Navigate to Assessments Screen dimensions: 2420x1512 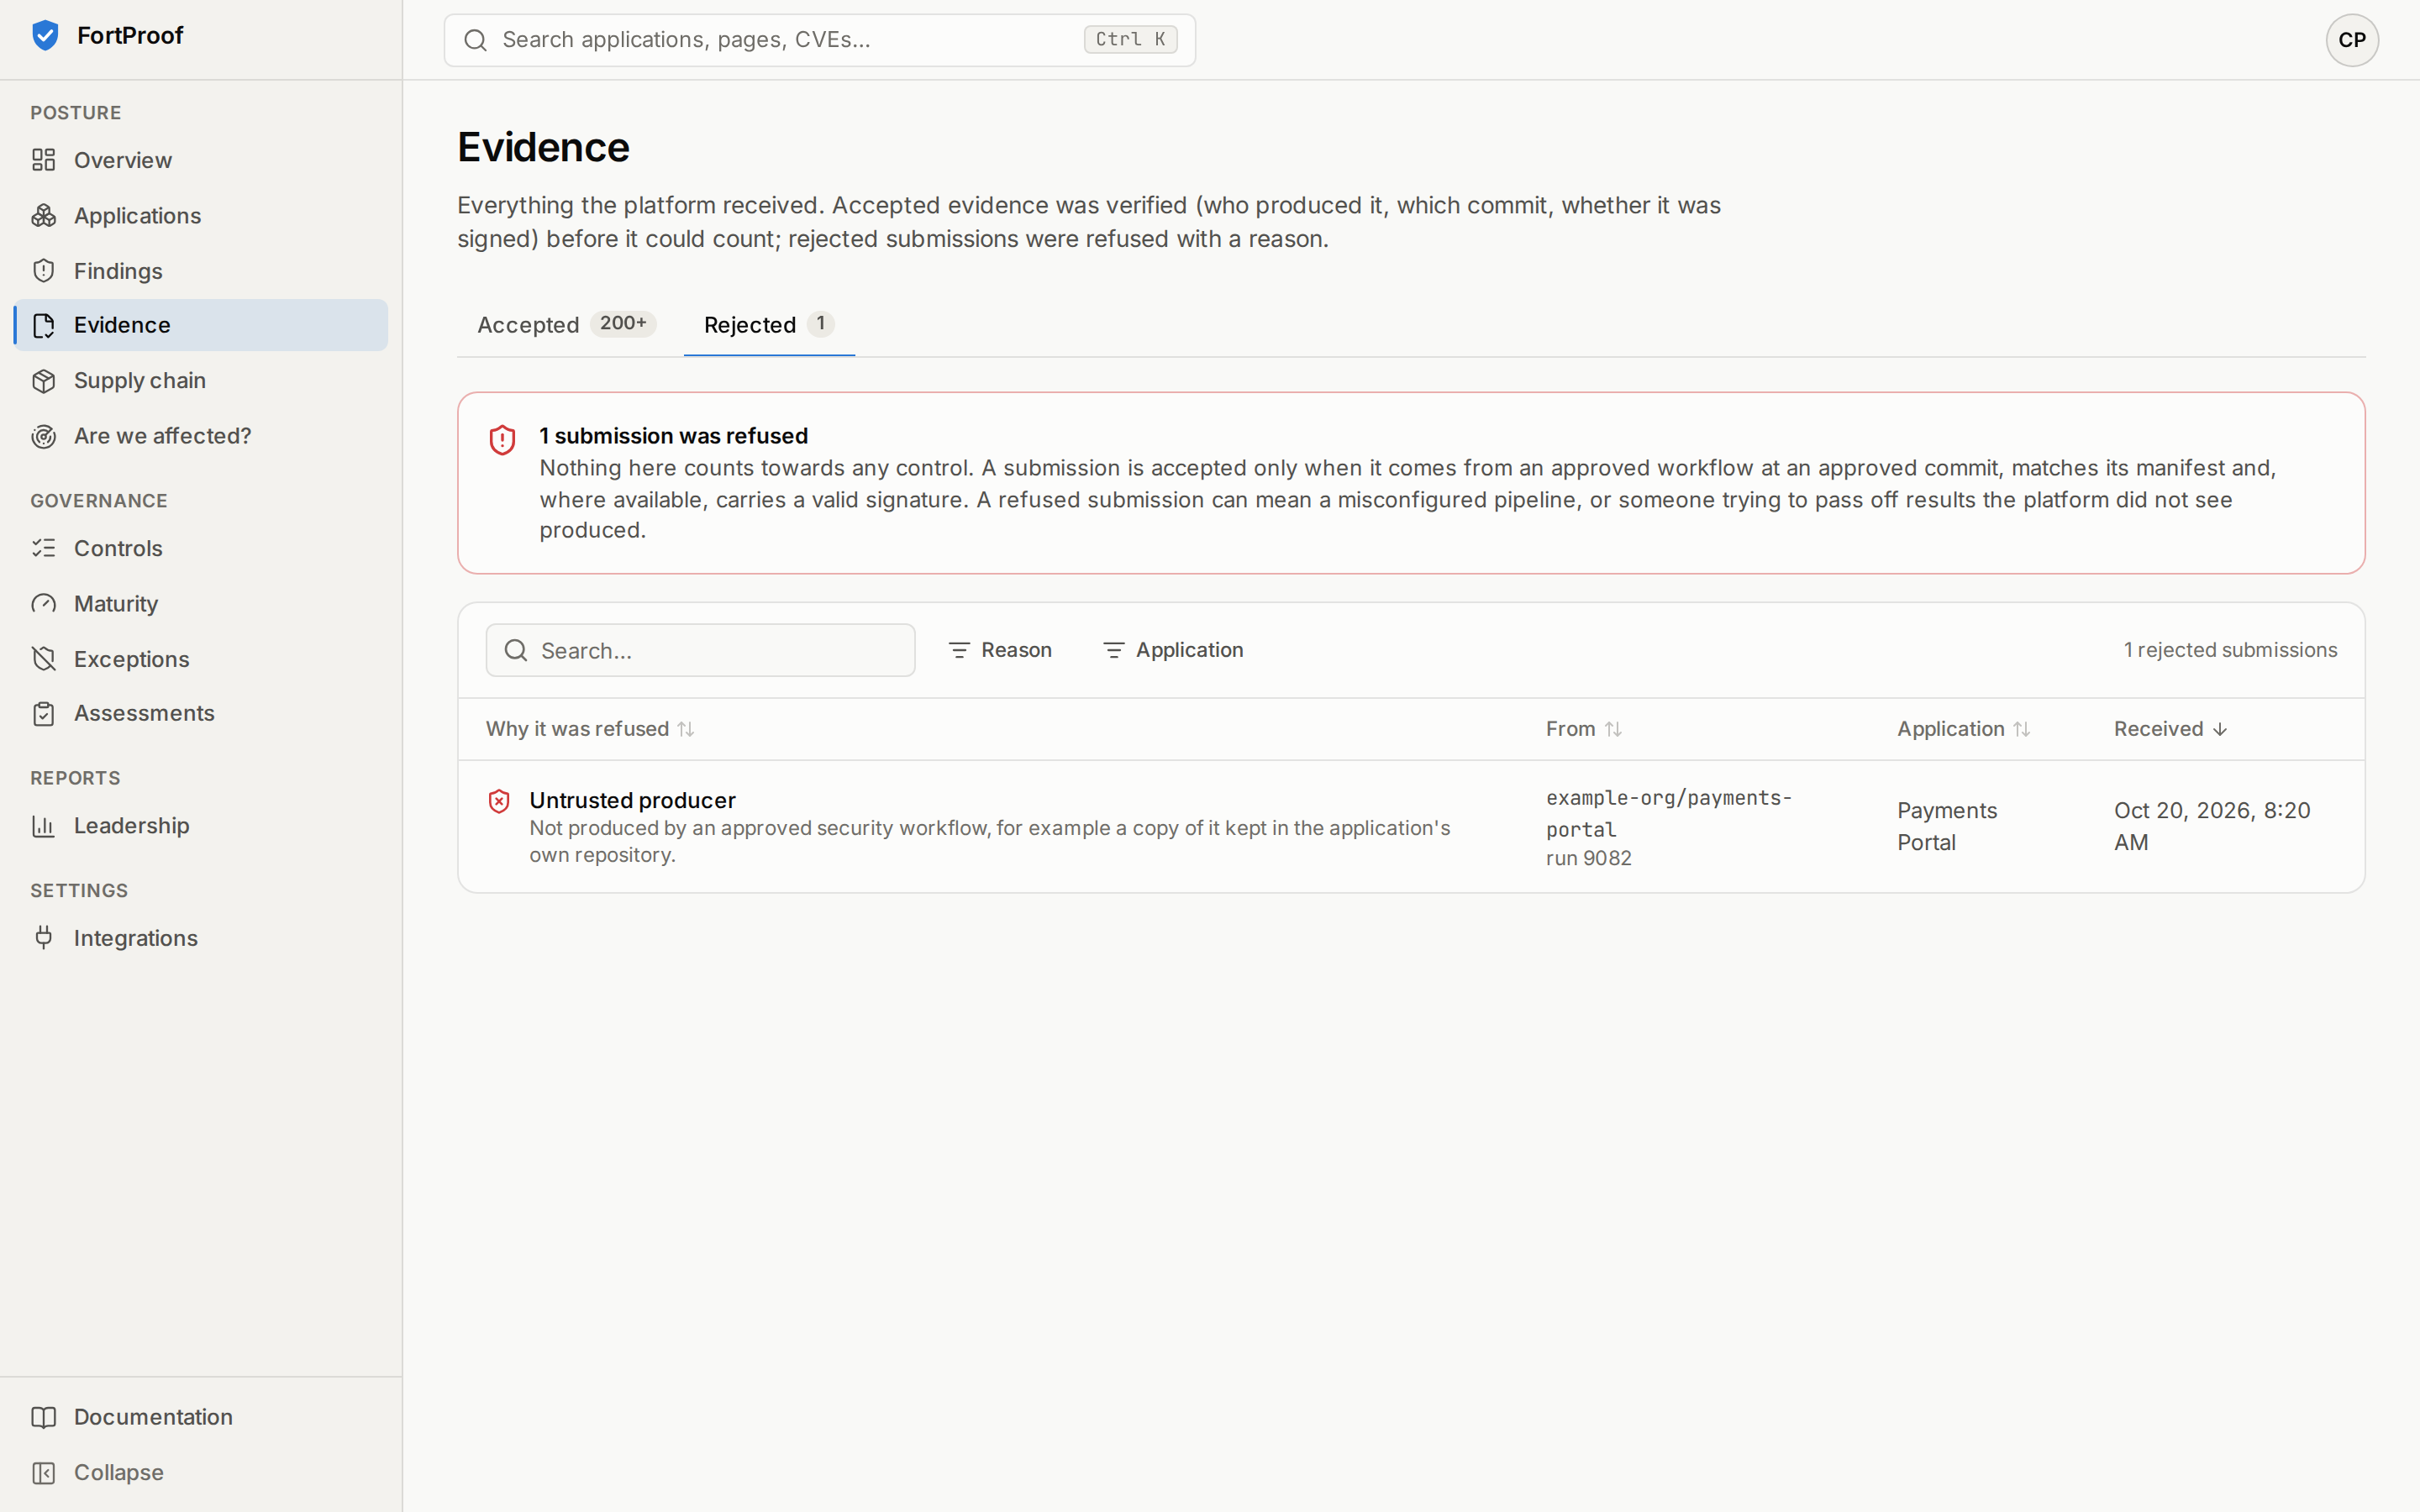201,714
